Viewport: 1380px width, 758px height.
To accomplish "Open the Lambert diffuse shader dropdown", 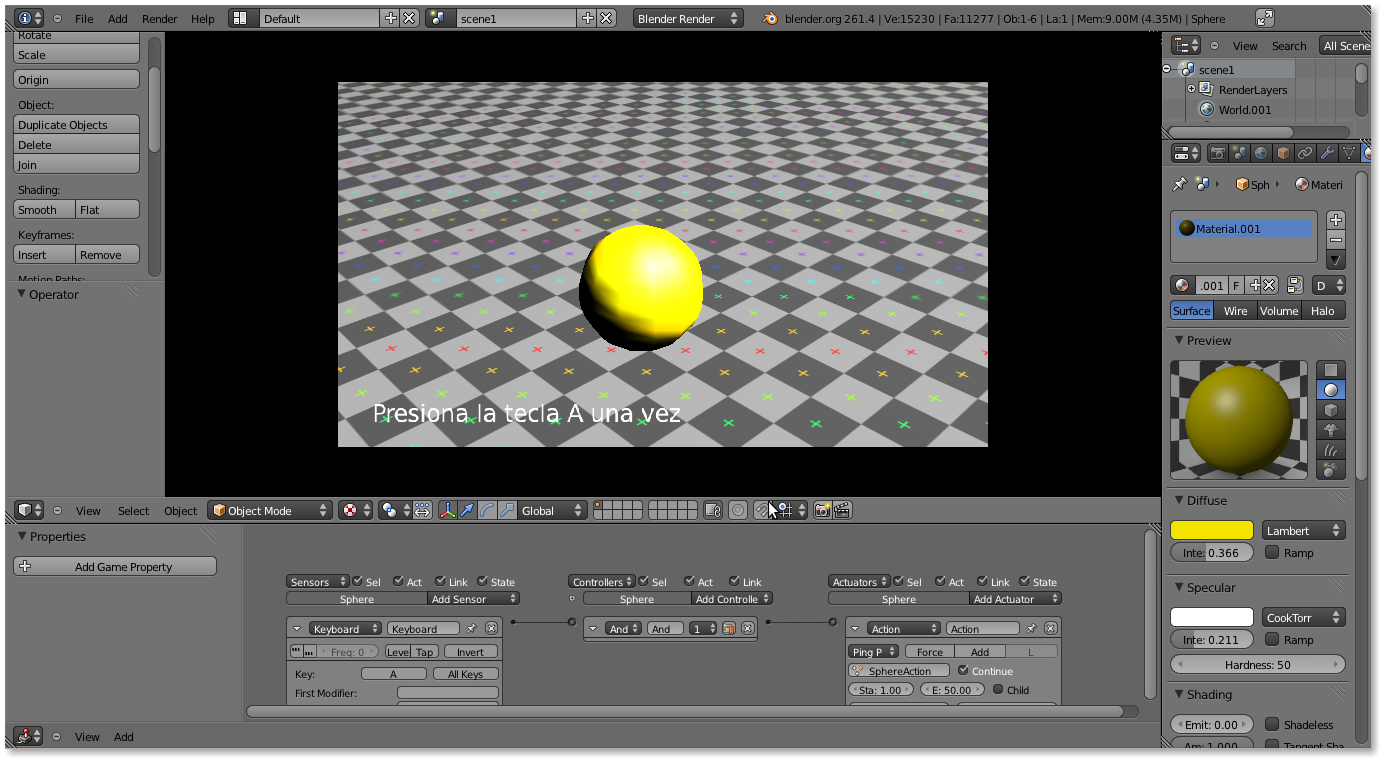I will 1303,531.
